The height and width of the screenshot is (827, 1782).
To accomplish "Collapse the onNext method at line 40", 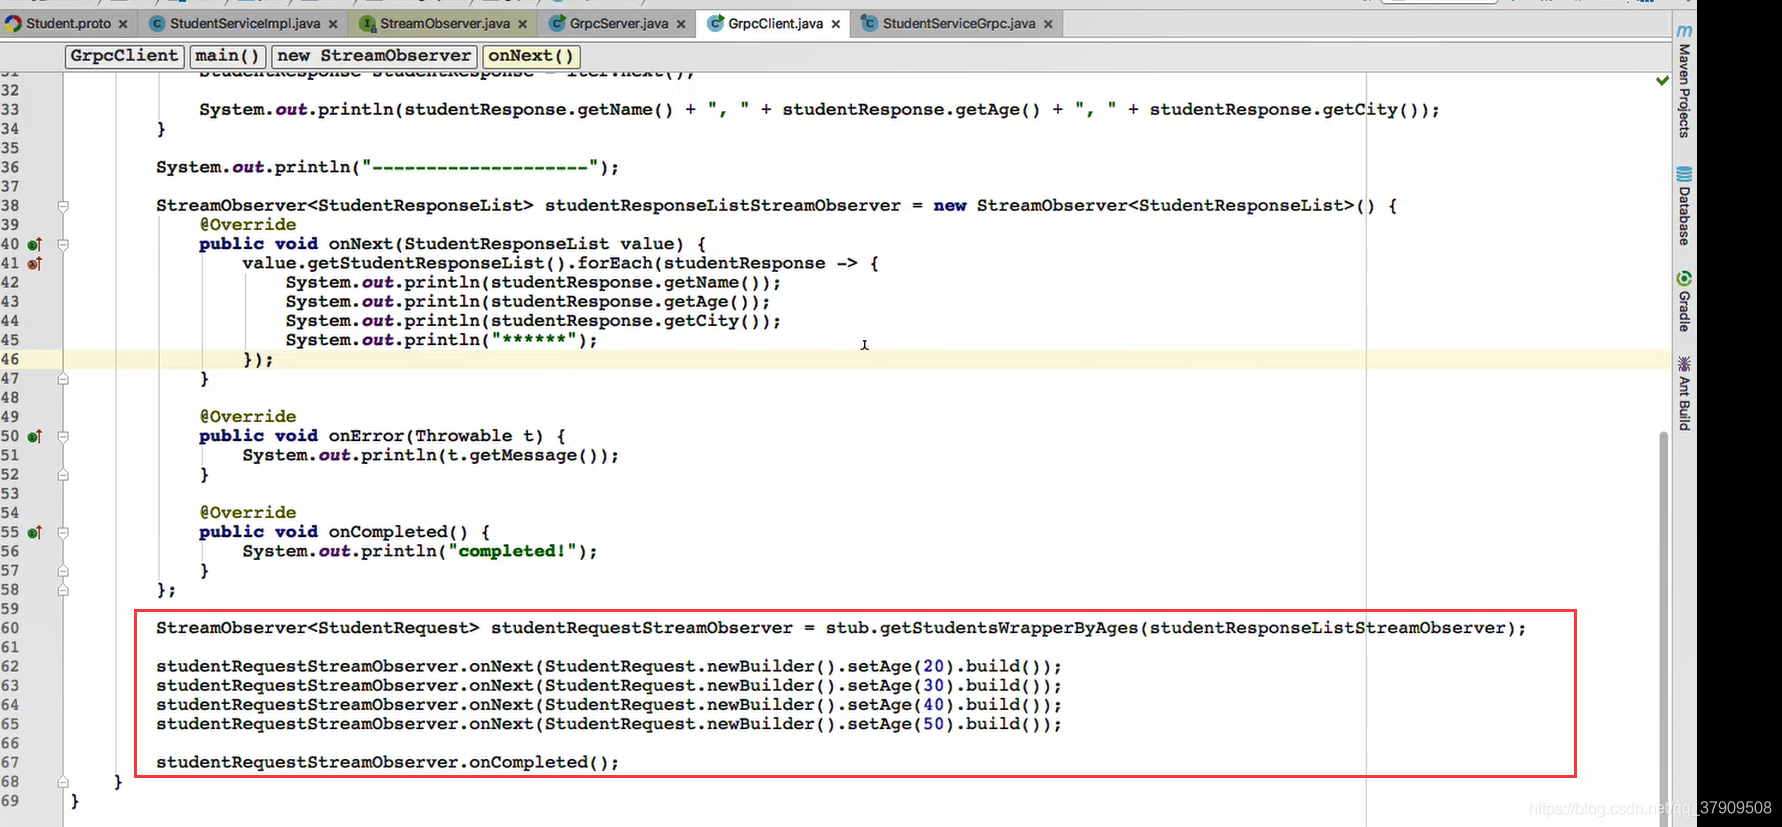I will [x=63, y=244].
